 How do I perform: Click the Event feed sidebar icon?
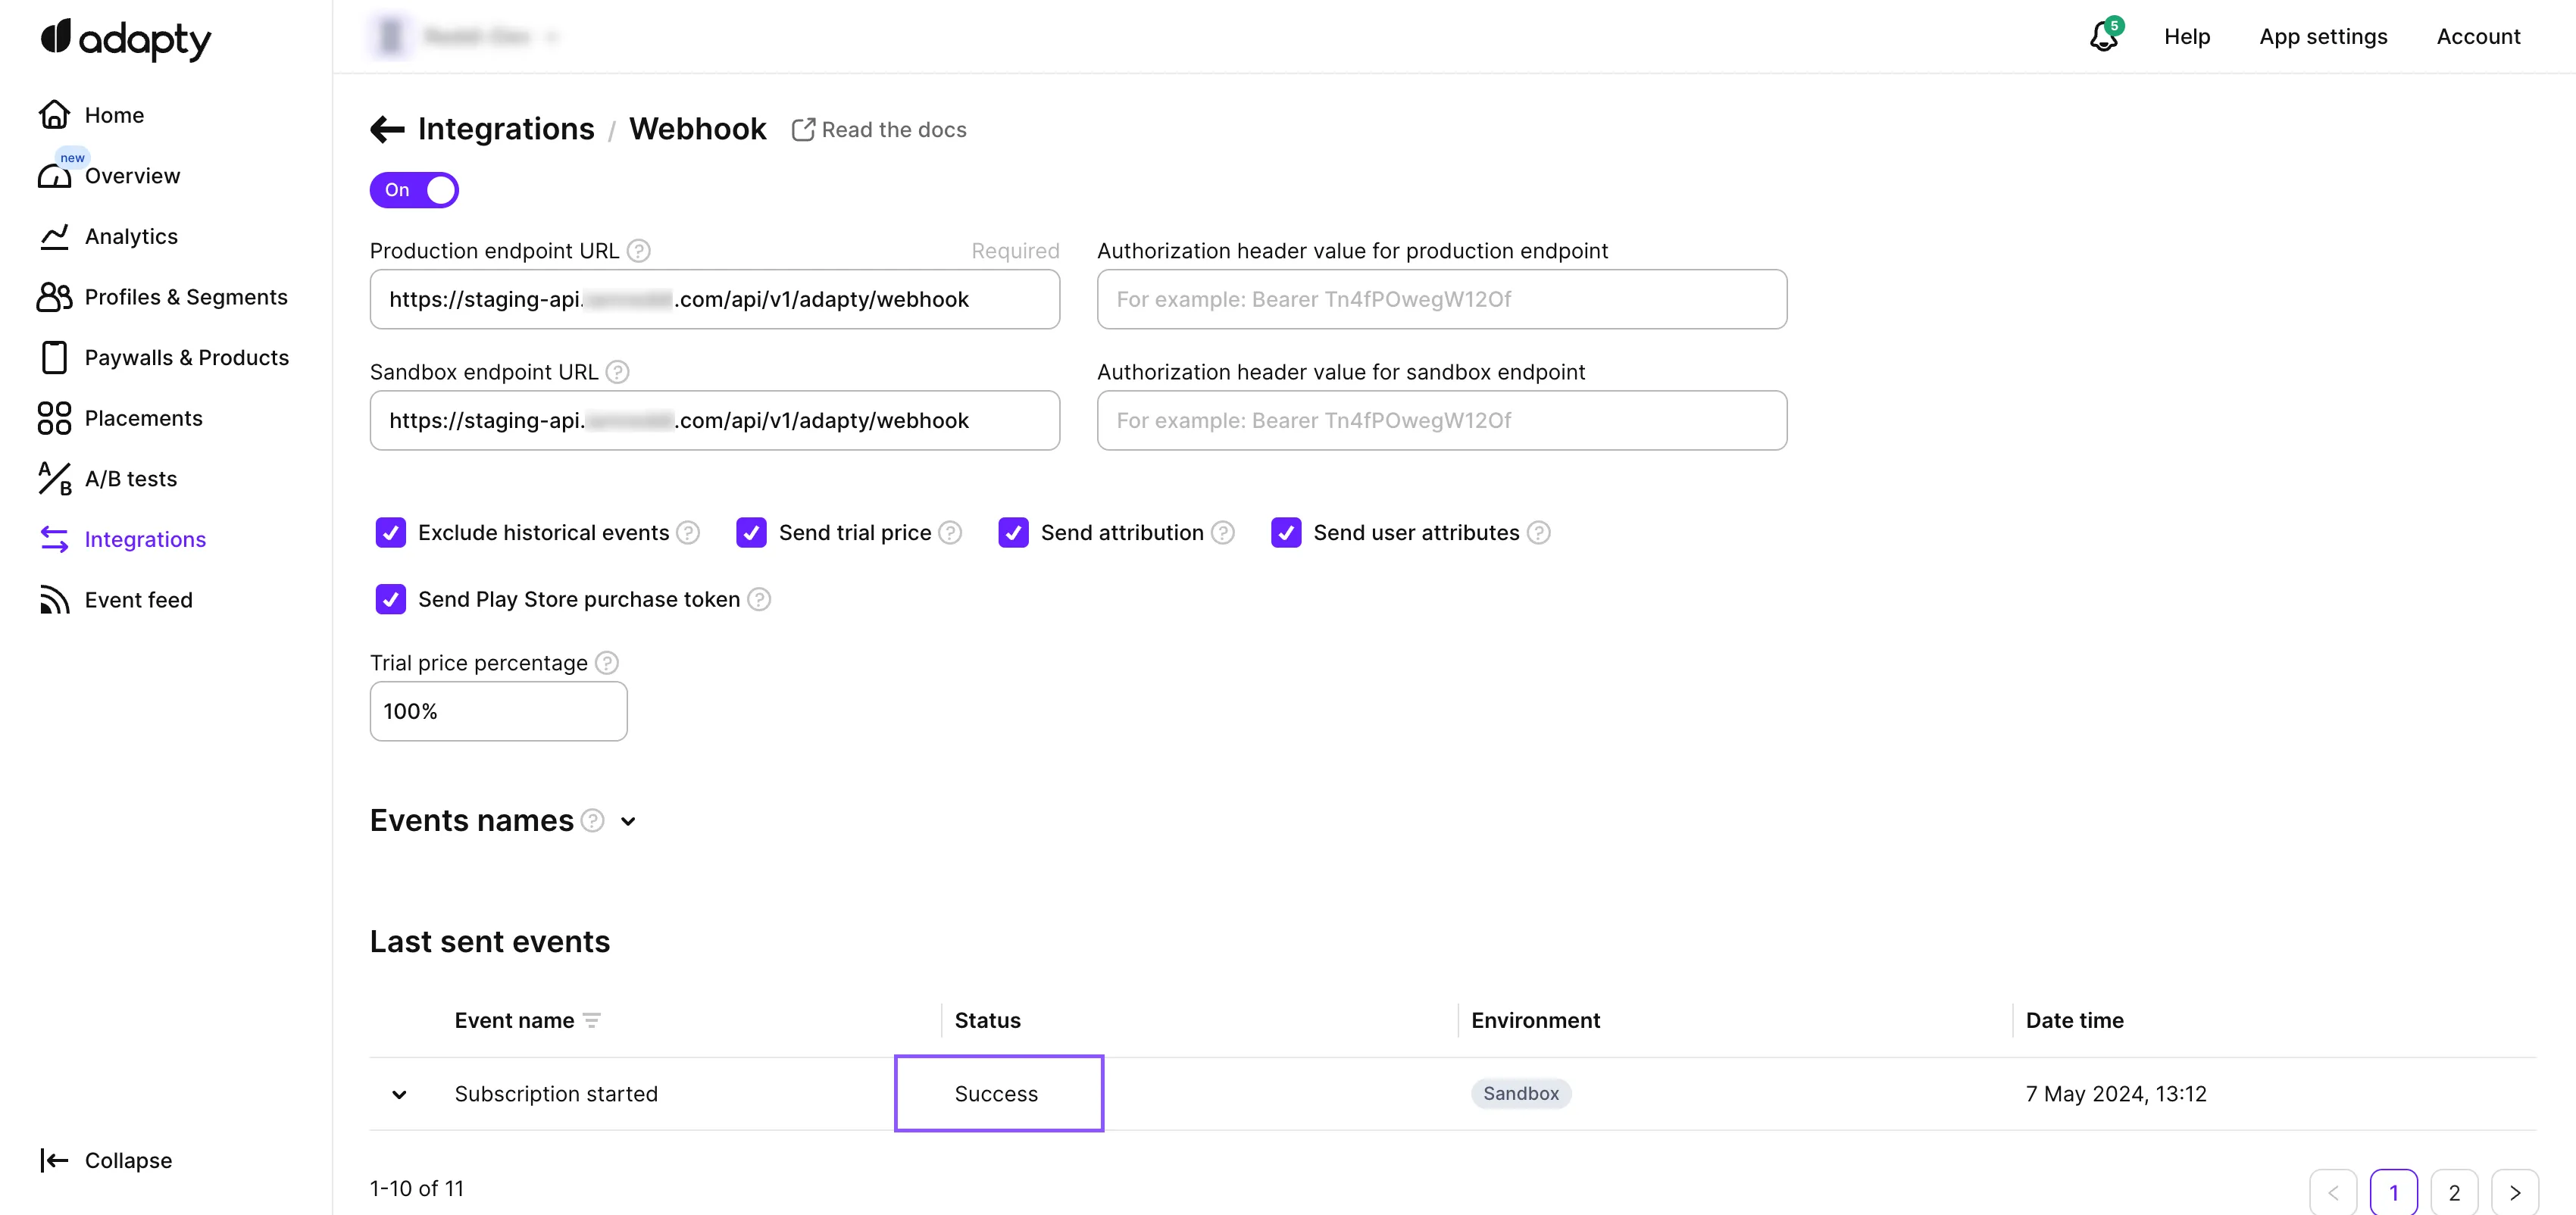click(54, 600)
